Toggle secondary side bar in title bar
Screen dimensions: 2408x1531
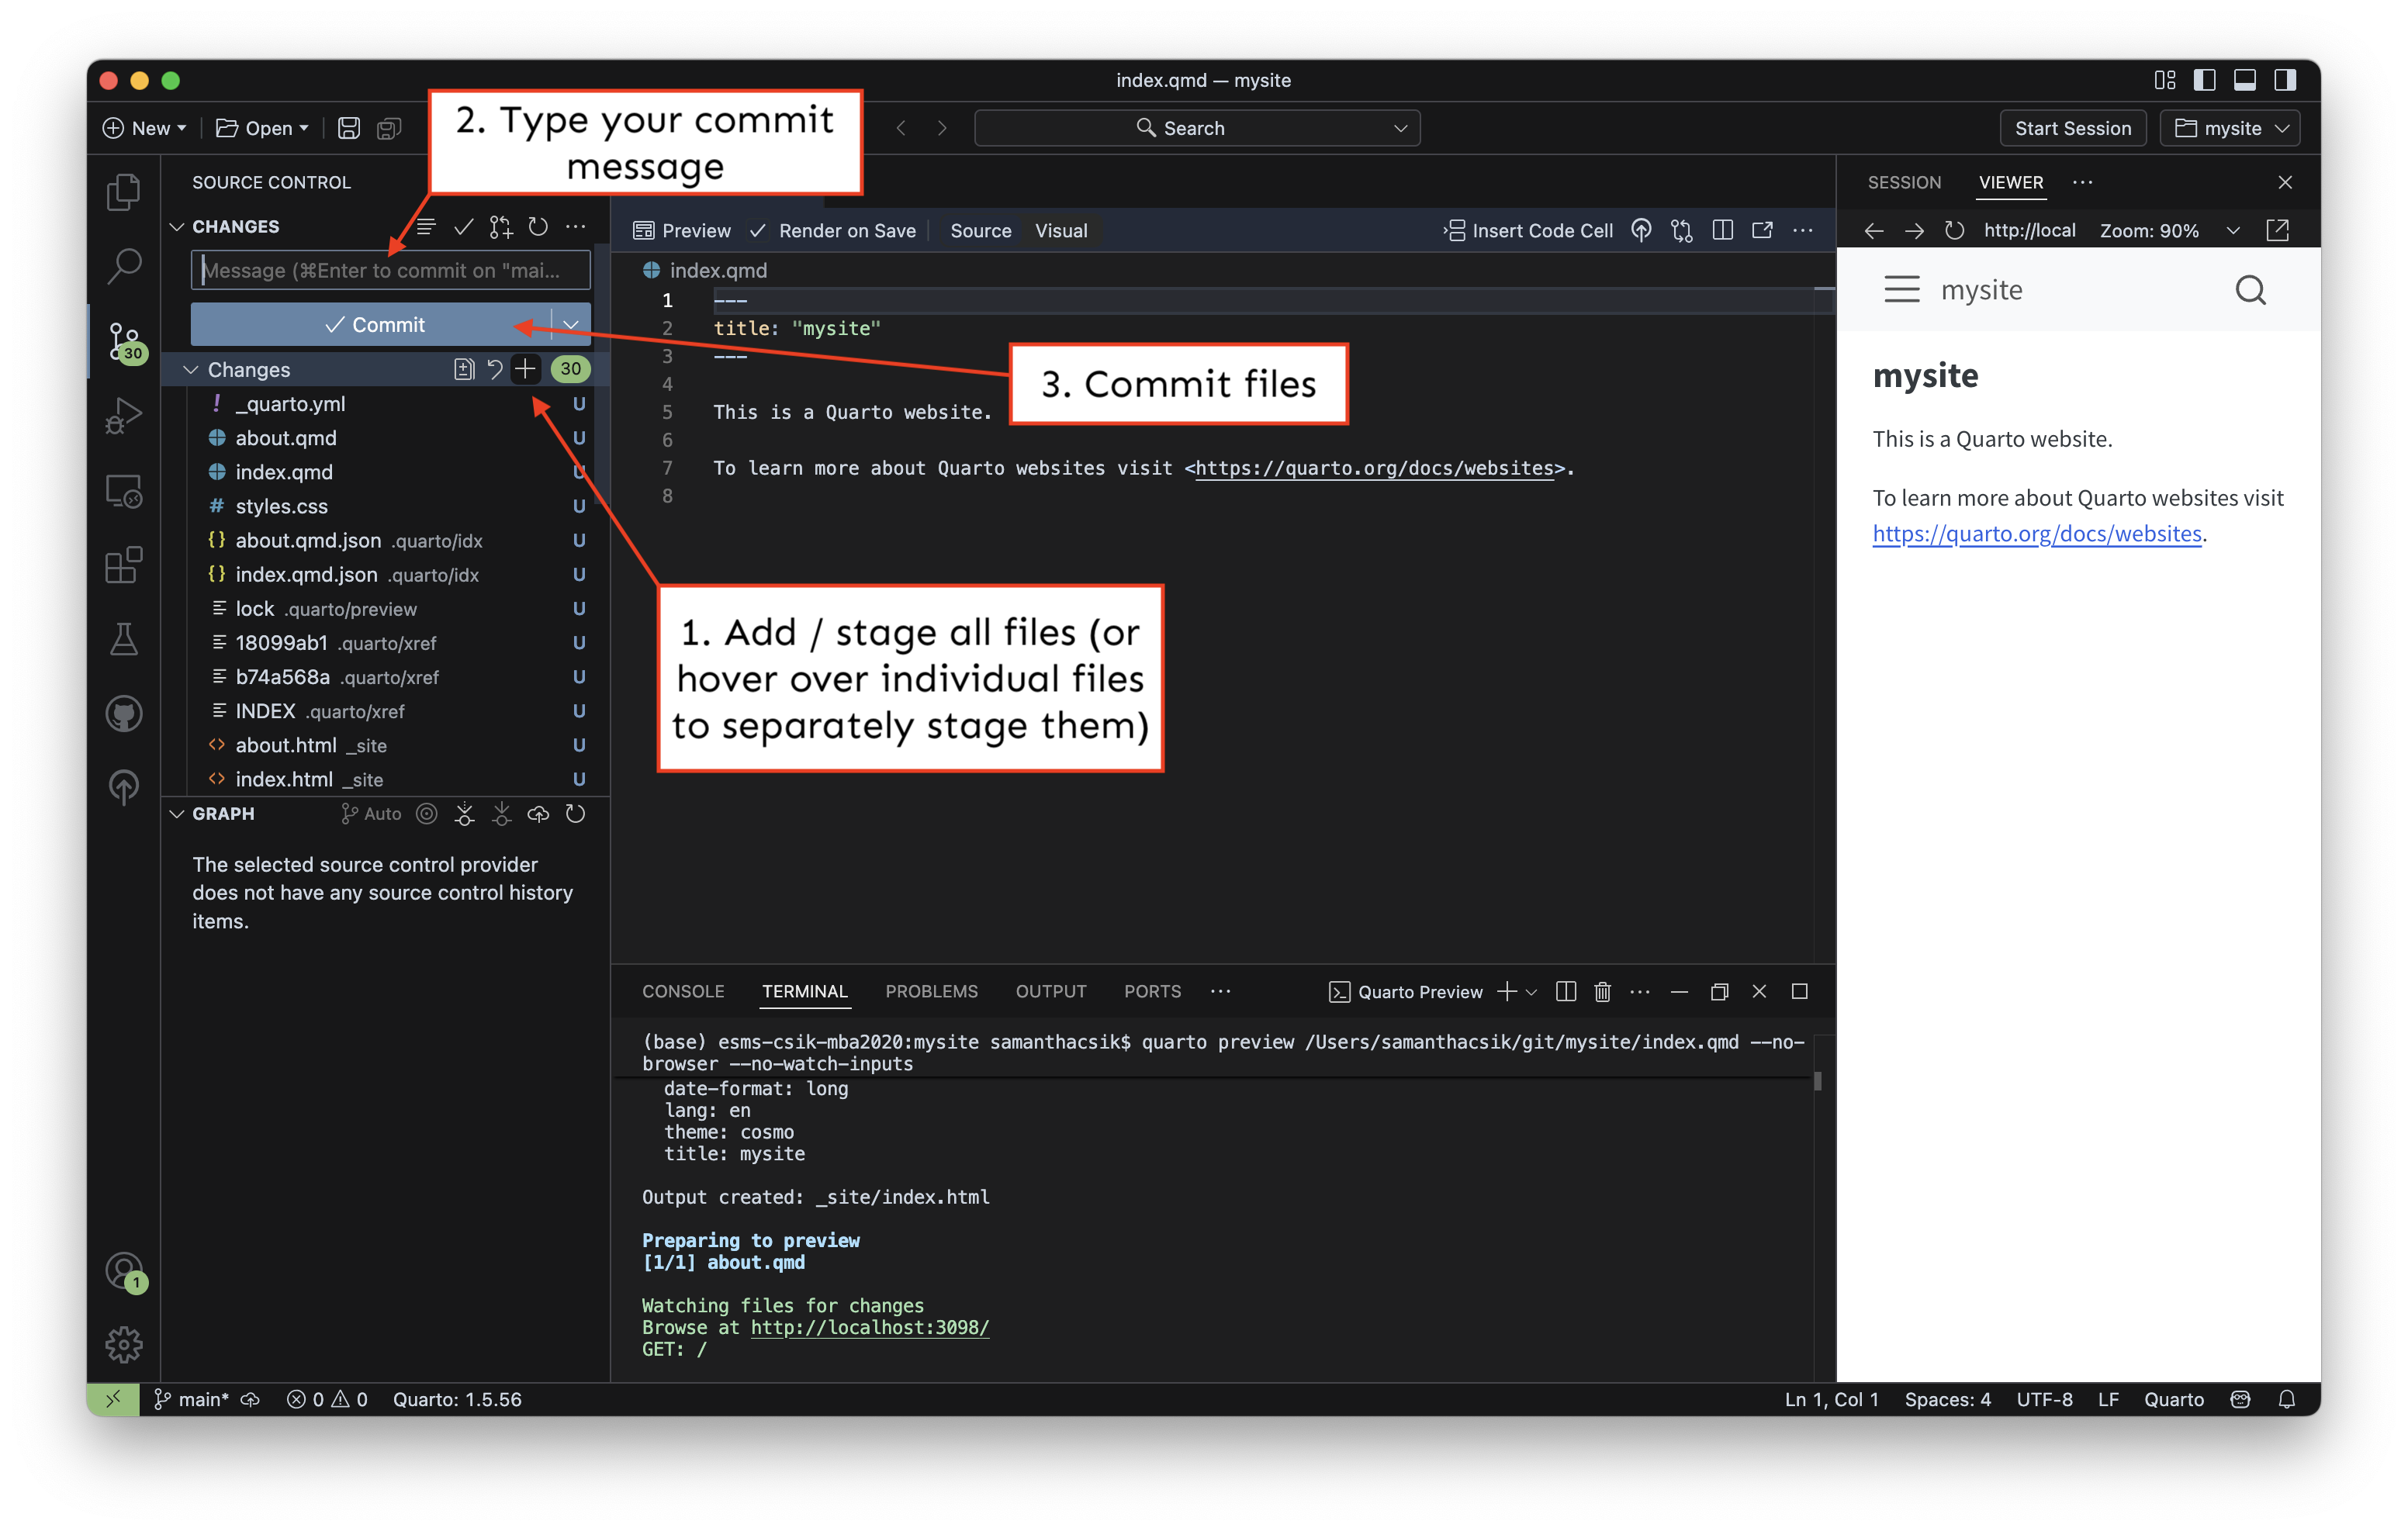click(x=2284, y=80)
